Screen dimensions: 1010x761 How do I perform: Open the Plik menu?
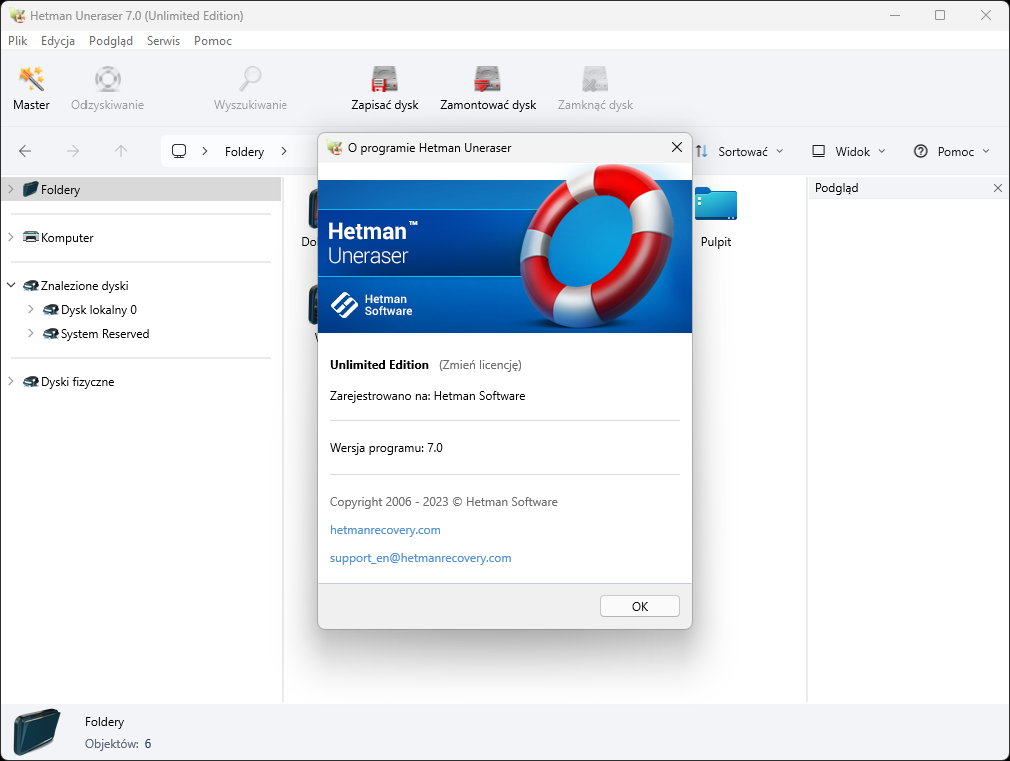point(17,41)
